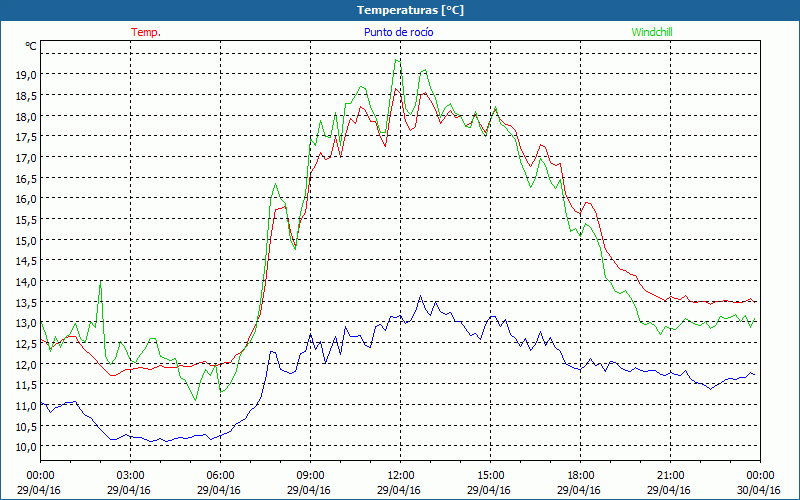The width and height of the screenshot is (800, 500).
Task: Click the 18,0 axis value
Action: [27, 116]
